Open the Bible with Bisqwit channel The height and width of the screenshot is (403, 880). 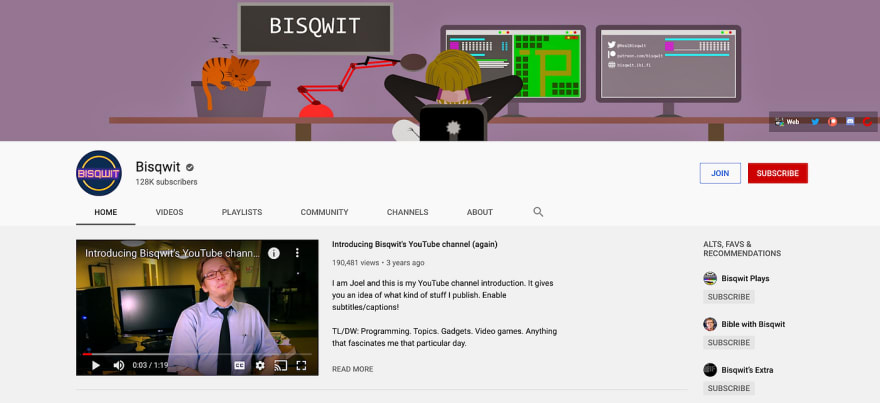[x=753, y=324]
